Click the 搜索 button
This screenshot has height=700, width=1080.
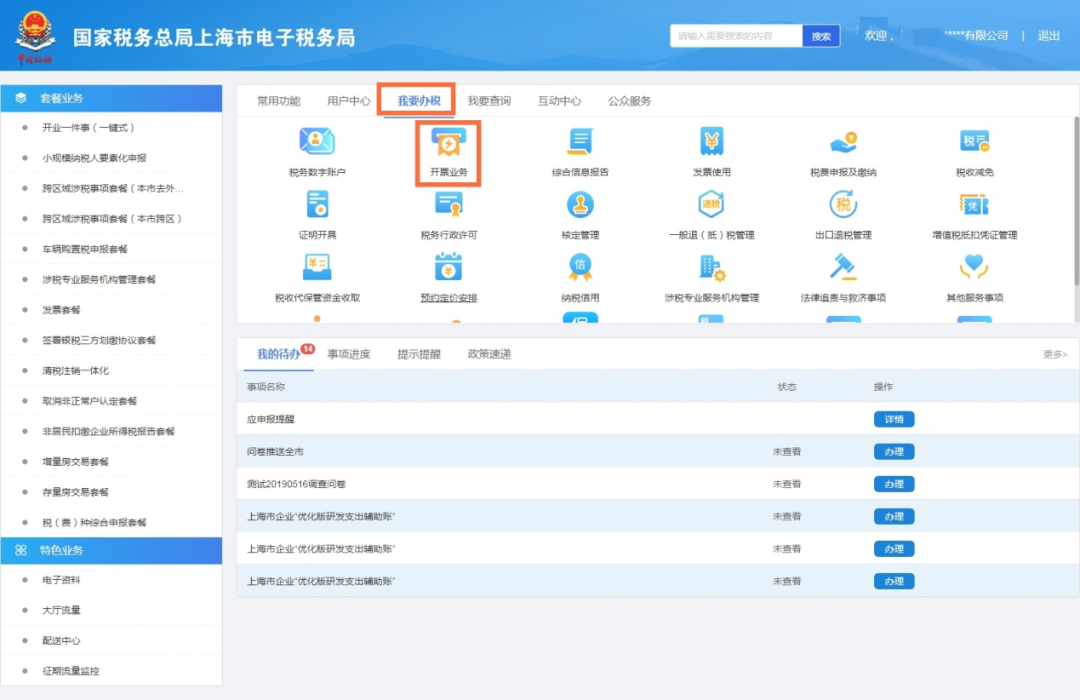point(821,36)
